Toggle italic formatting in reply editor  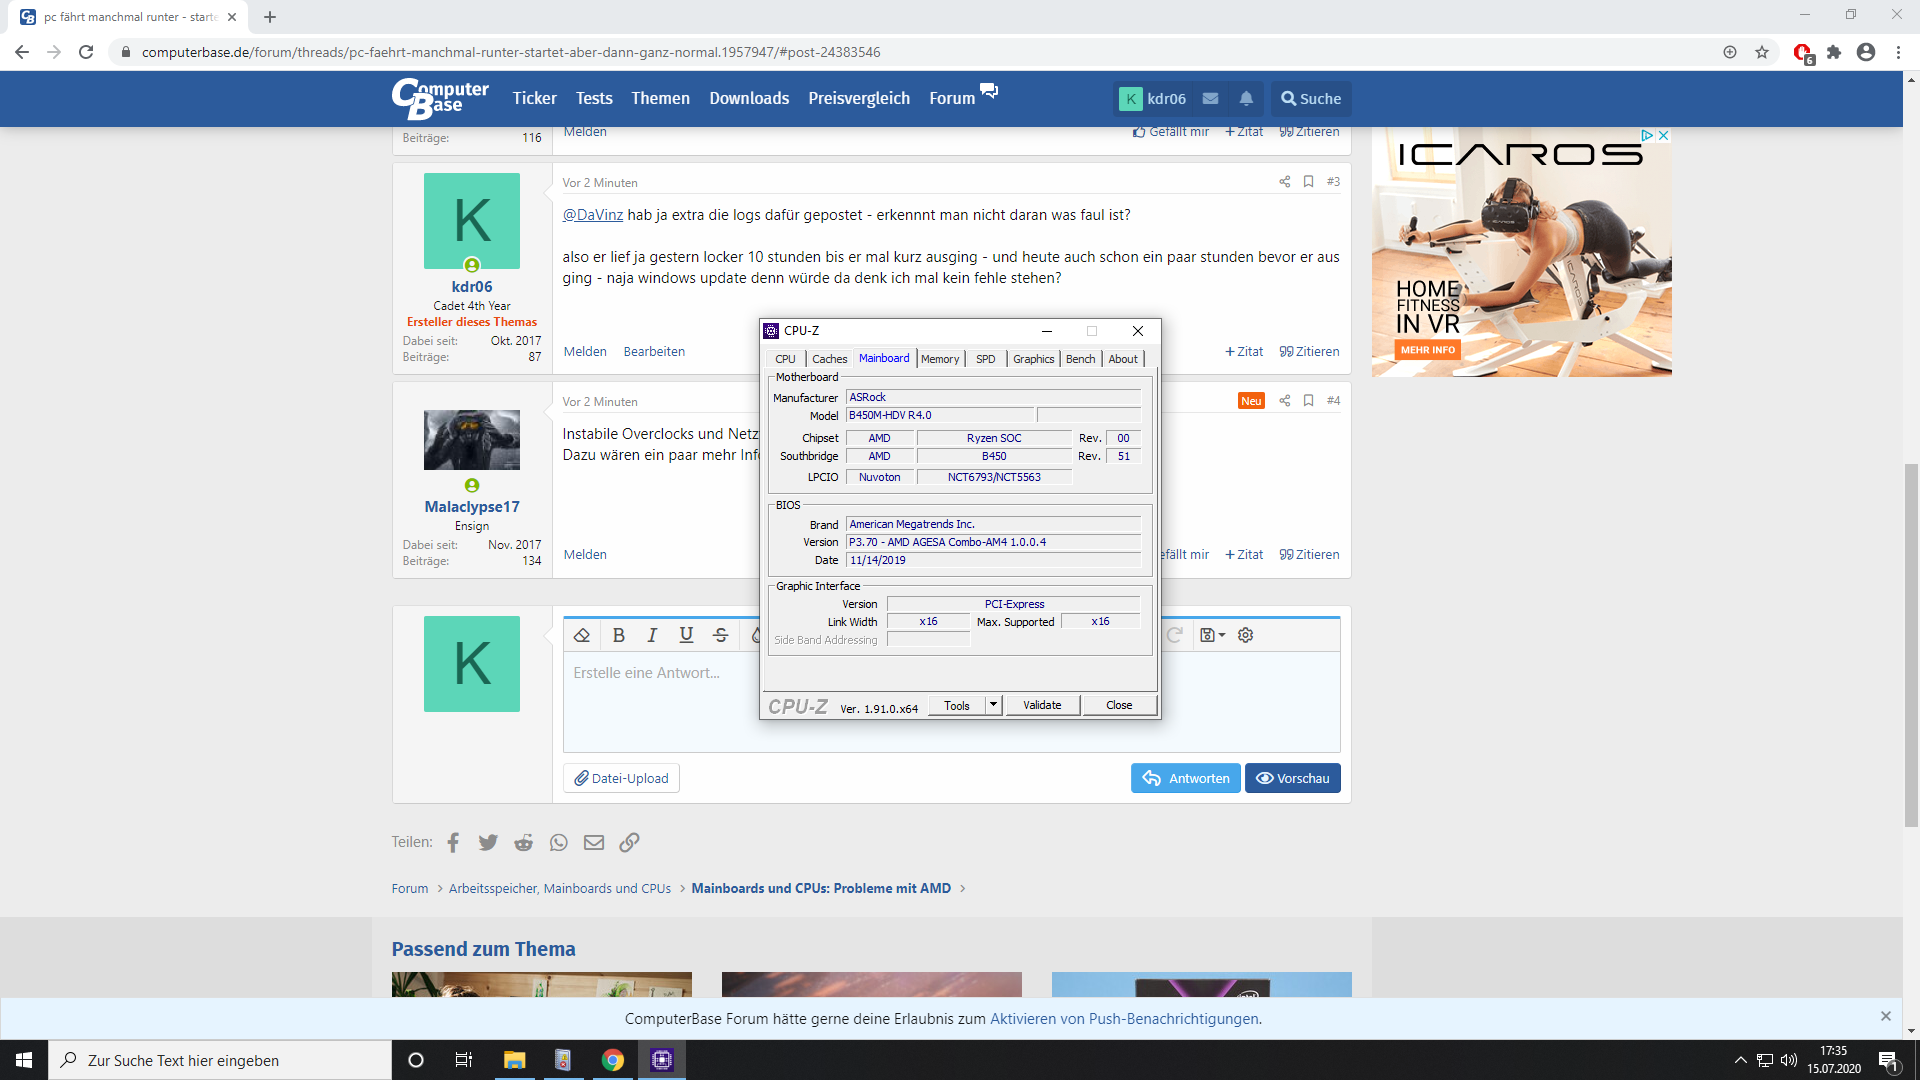[x=652, y=635]
